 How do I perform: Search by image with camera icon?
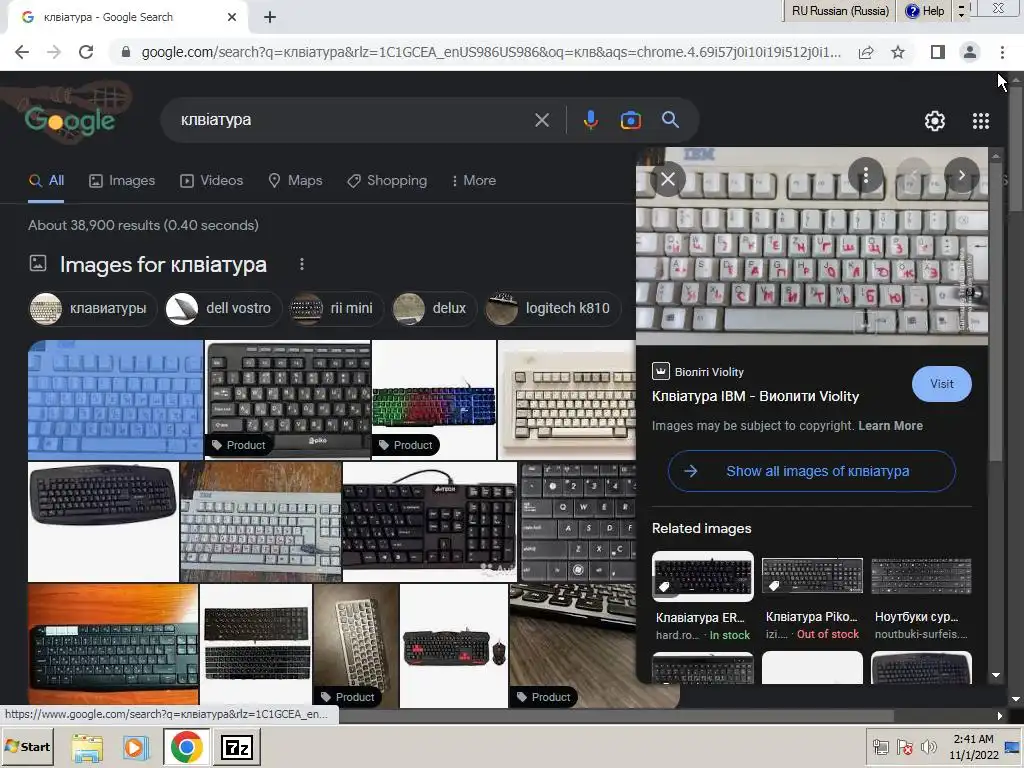click(x=630, y=120)
